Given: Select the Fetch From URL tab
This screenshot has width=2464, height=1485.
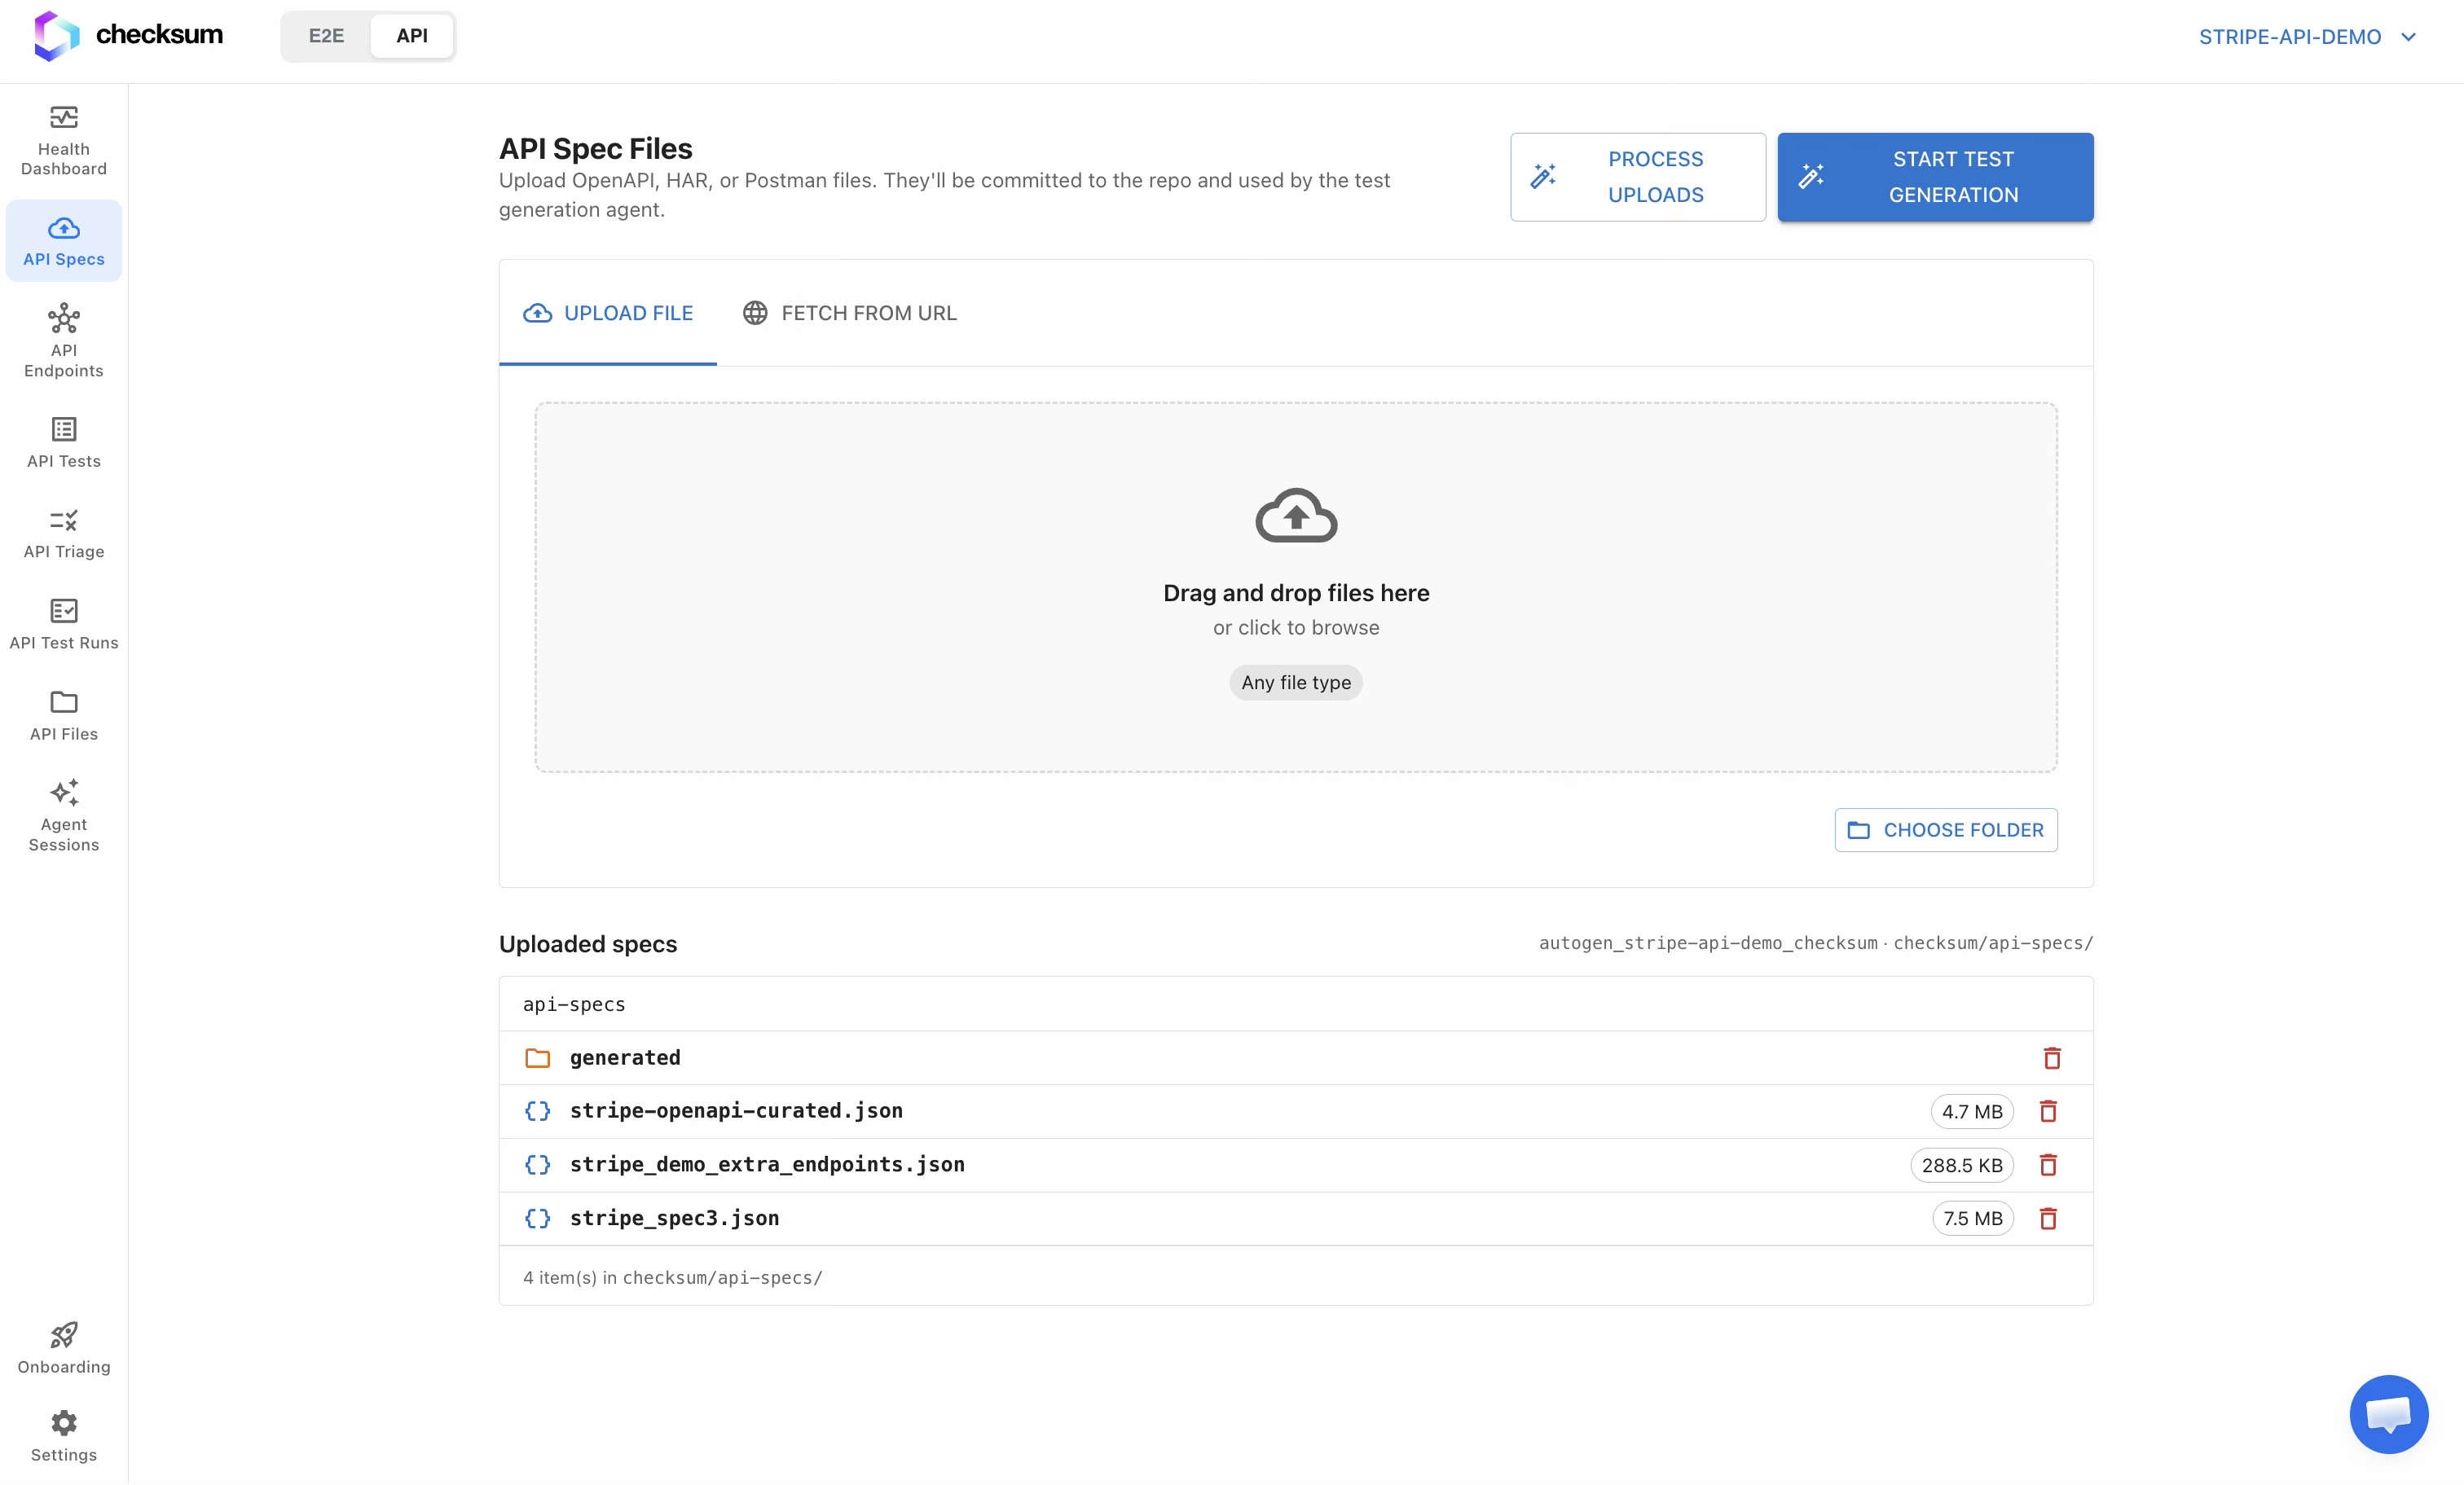Looking at the screenshot, I should pos(849,313).
